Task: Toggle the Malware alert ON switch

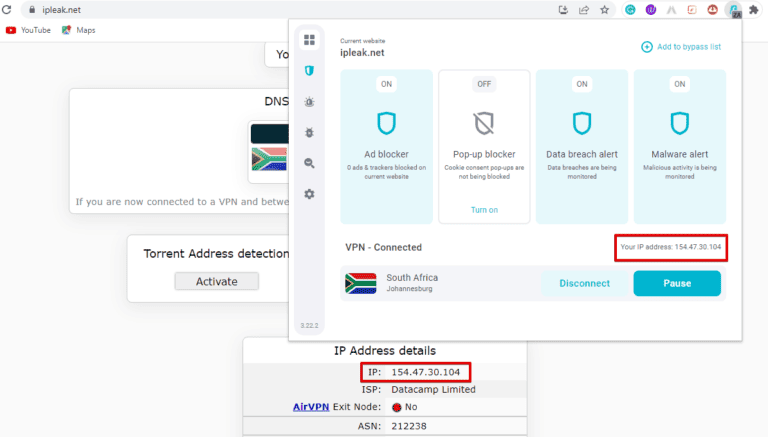Action: coord(680,84)
